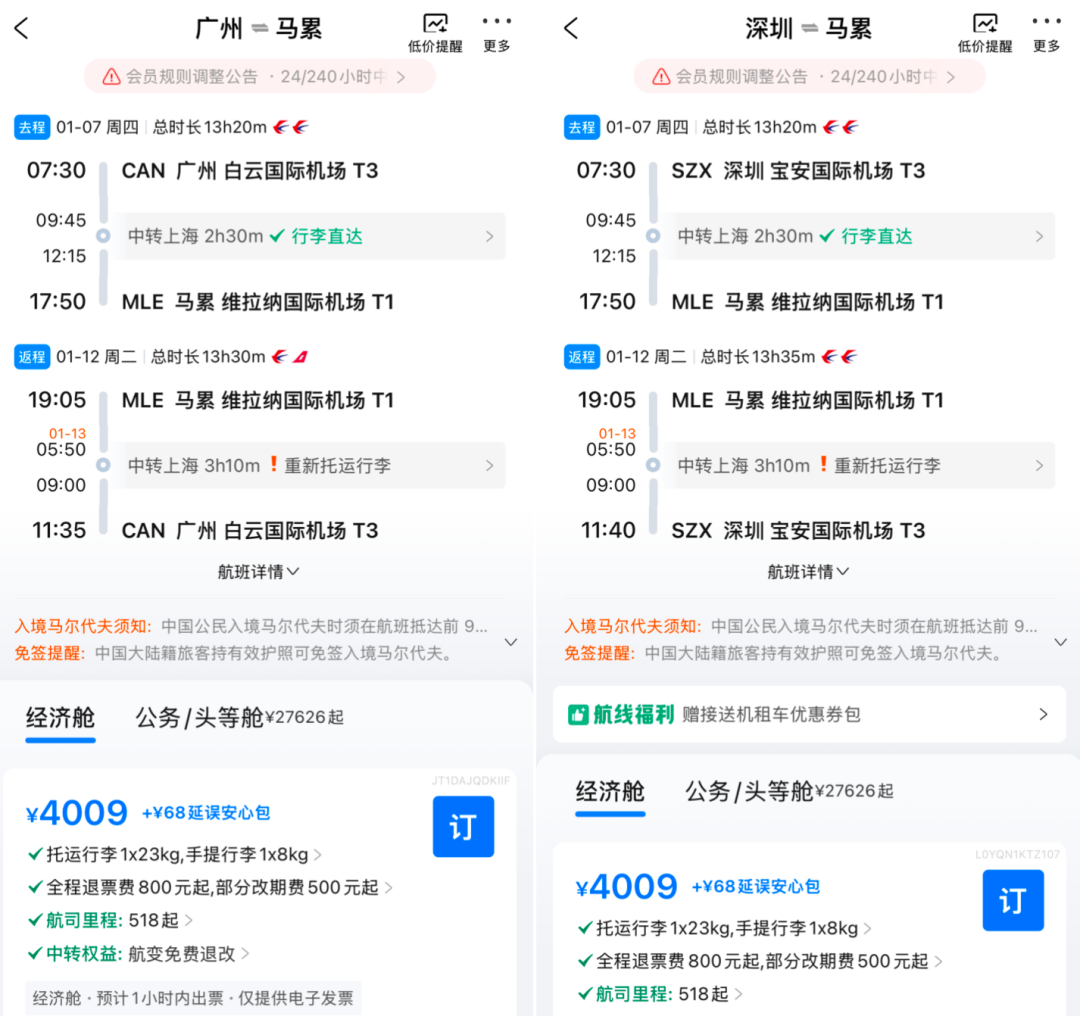
Task: Open 全程退票费800元起 rules on 广州 screen
Action: tap(210, 887)
